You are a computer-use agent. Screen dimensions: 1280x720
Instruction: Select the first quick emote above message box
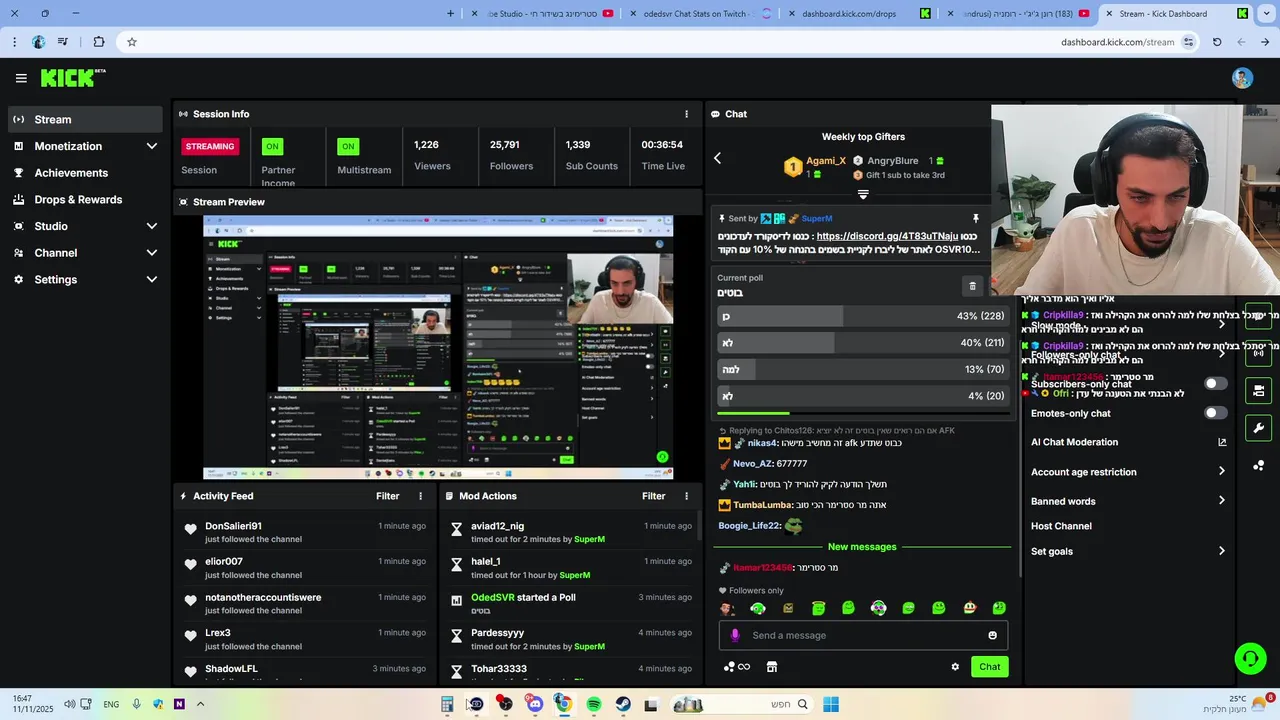coord(727,608)
